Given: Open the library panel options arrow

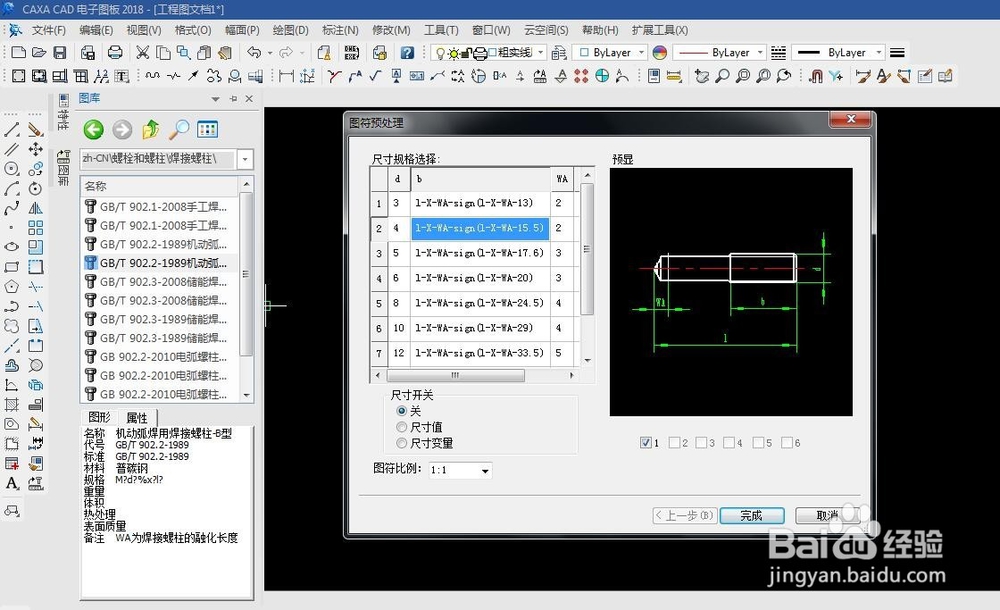Looking at the screenshot, I should click(x=216, y=99).
